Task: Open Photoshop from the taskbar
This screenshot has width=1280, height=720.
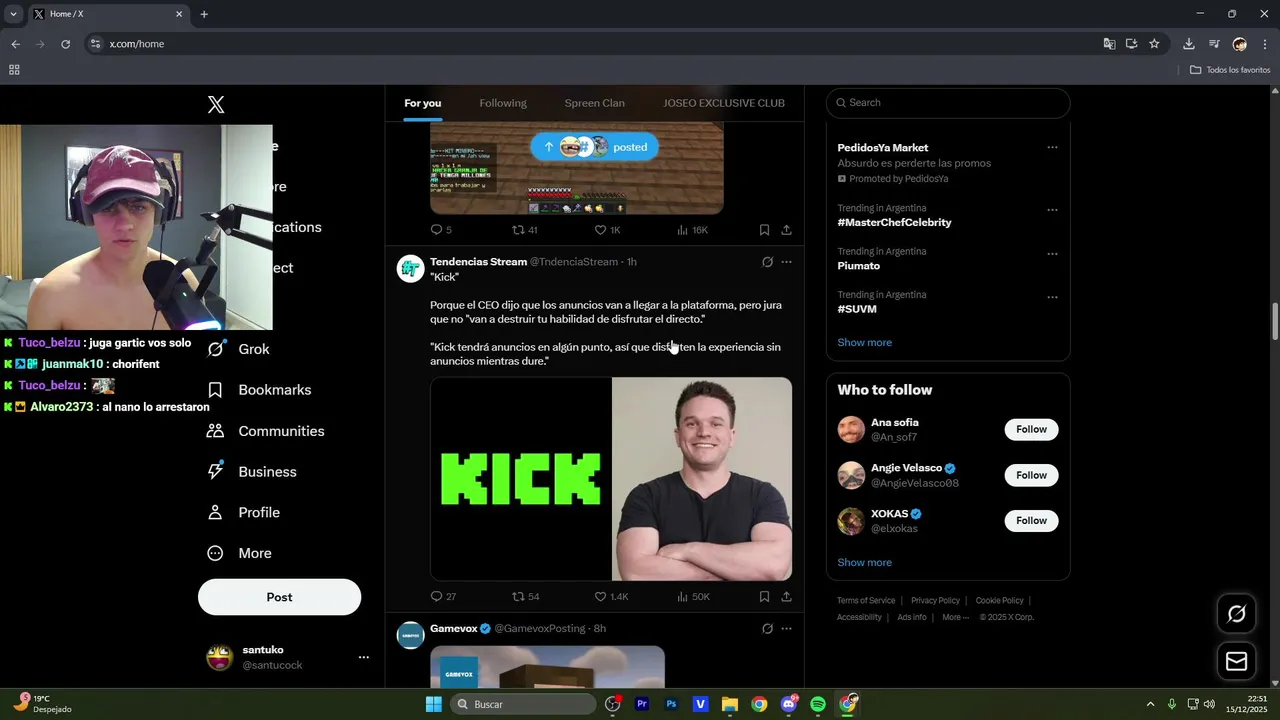Action: (671, 704)
